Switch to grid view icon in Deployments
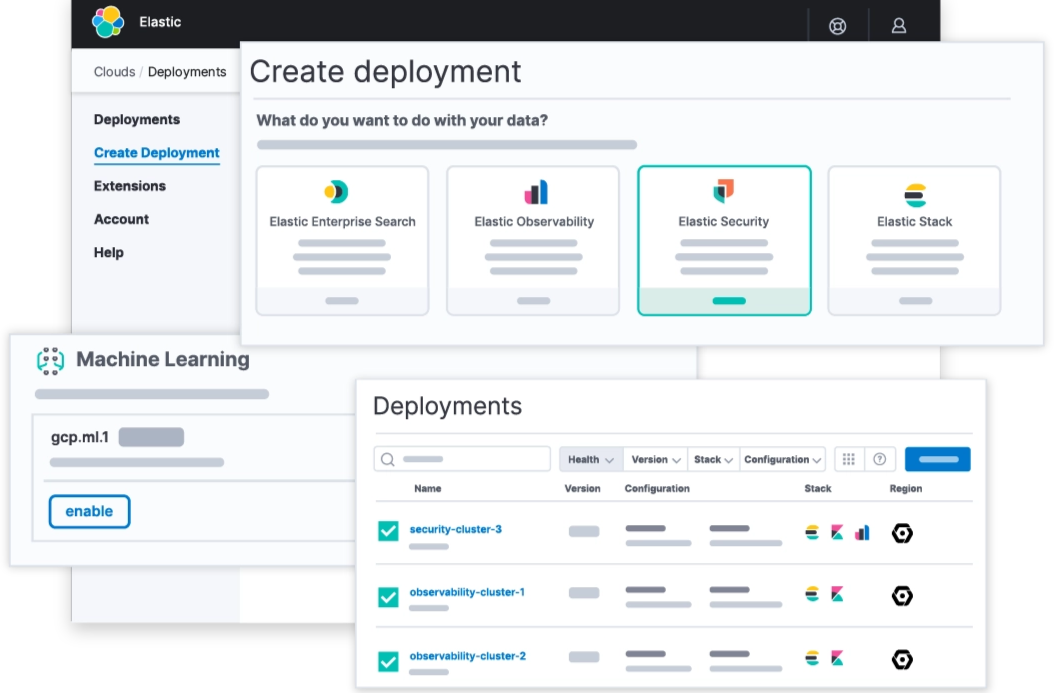This screenshot has width=1056, height=693. [849, 459]
